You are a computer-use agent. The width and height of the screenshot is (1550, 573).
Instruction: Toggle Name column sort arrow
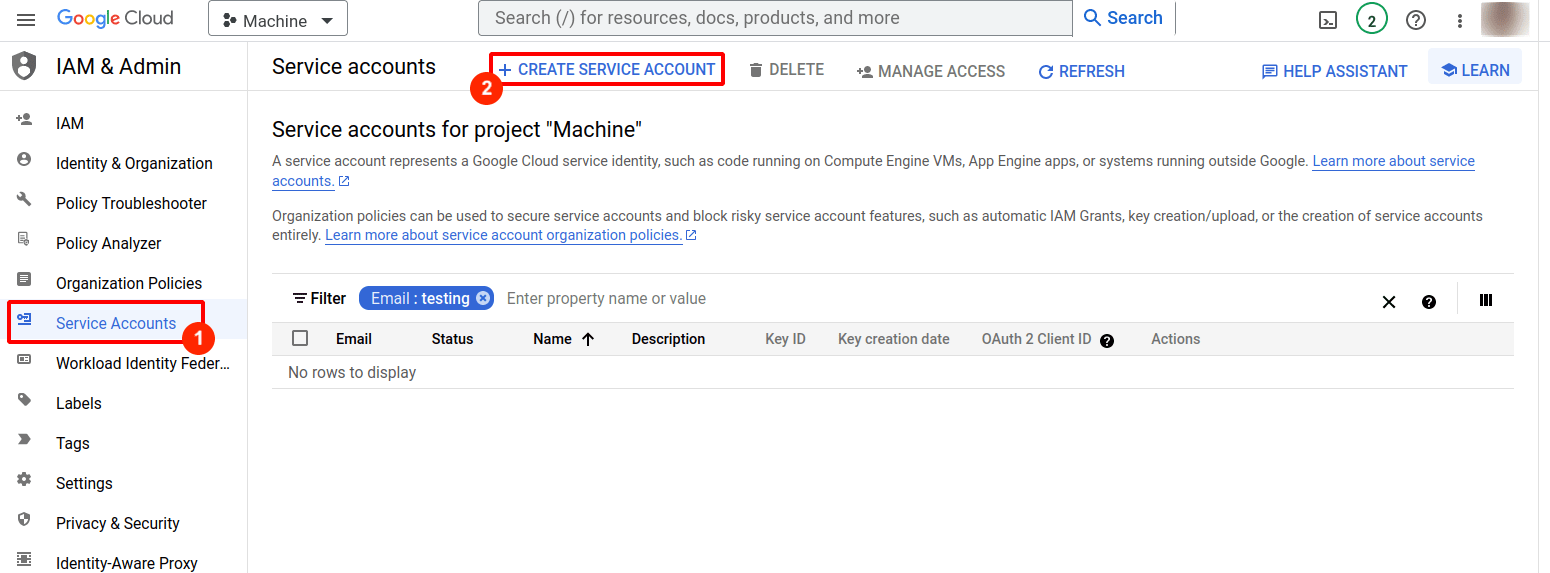tap(588, 339)
